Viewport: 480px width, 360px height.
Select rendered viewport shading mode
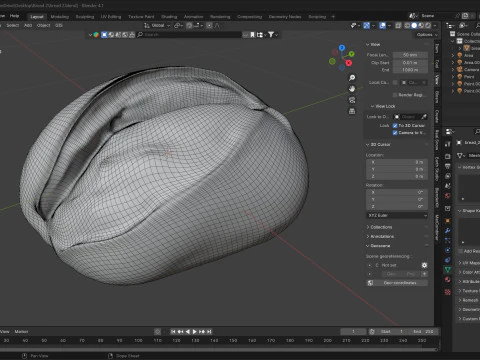click(428, 25)
